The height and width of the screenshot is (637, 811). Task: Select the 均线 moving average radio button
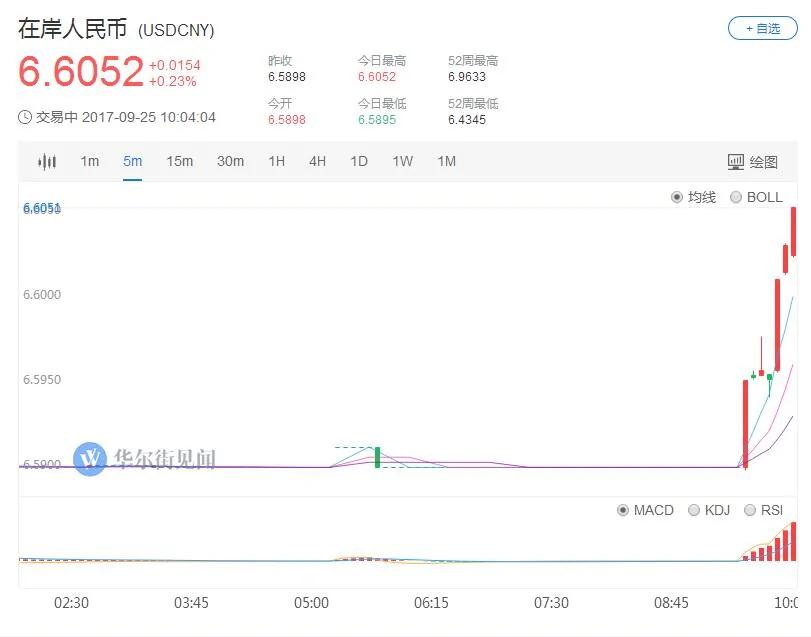[x=677, y=197]
